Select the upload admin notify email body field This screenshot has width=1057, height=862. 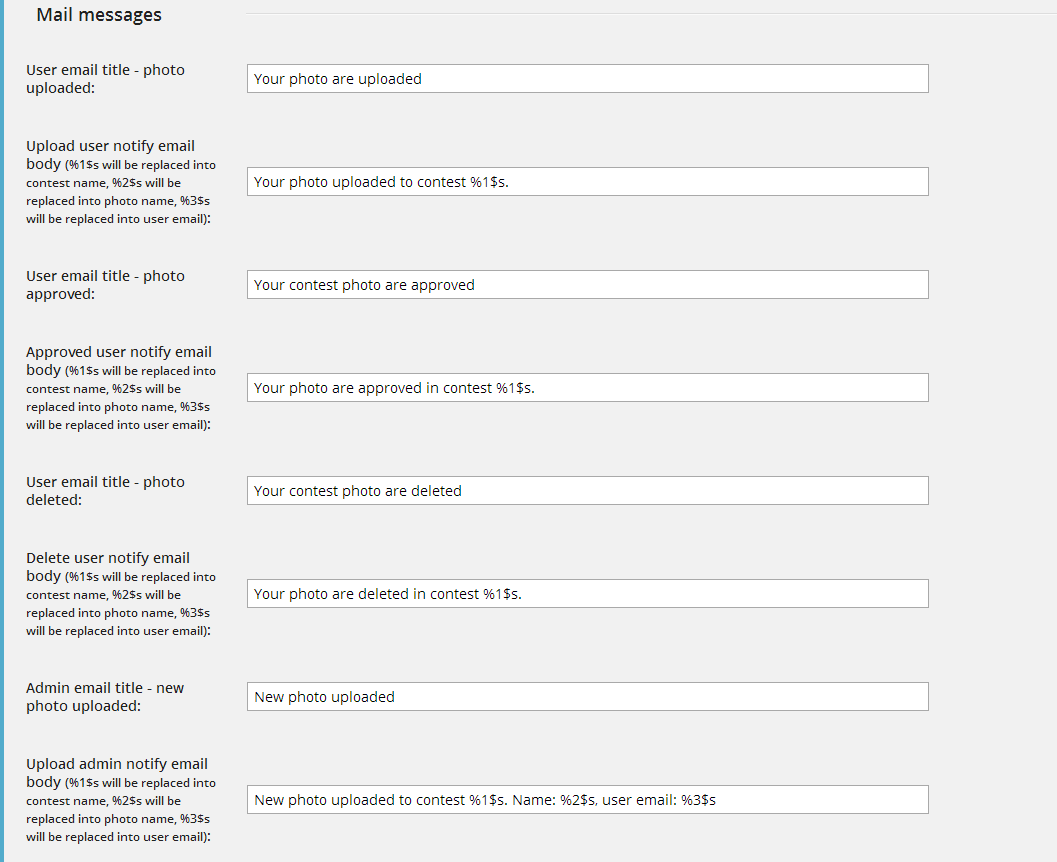click(587, 800)
